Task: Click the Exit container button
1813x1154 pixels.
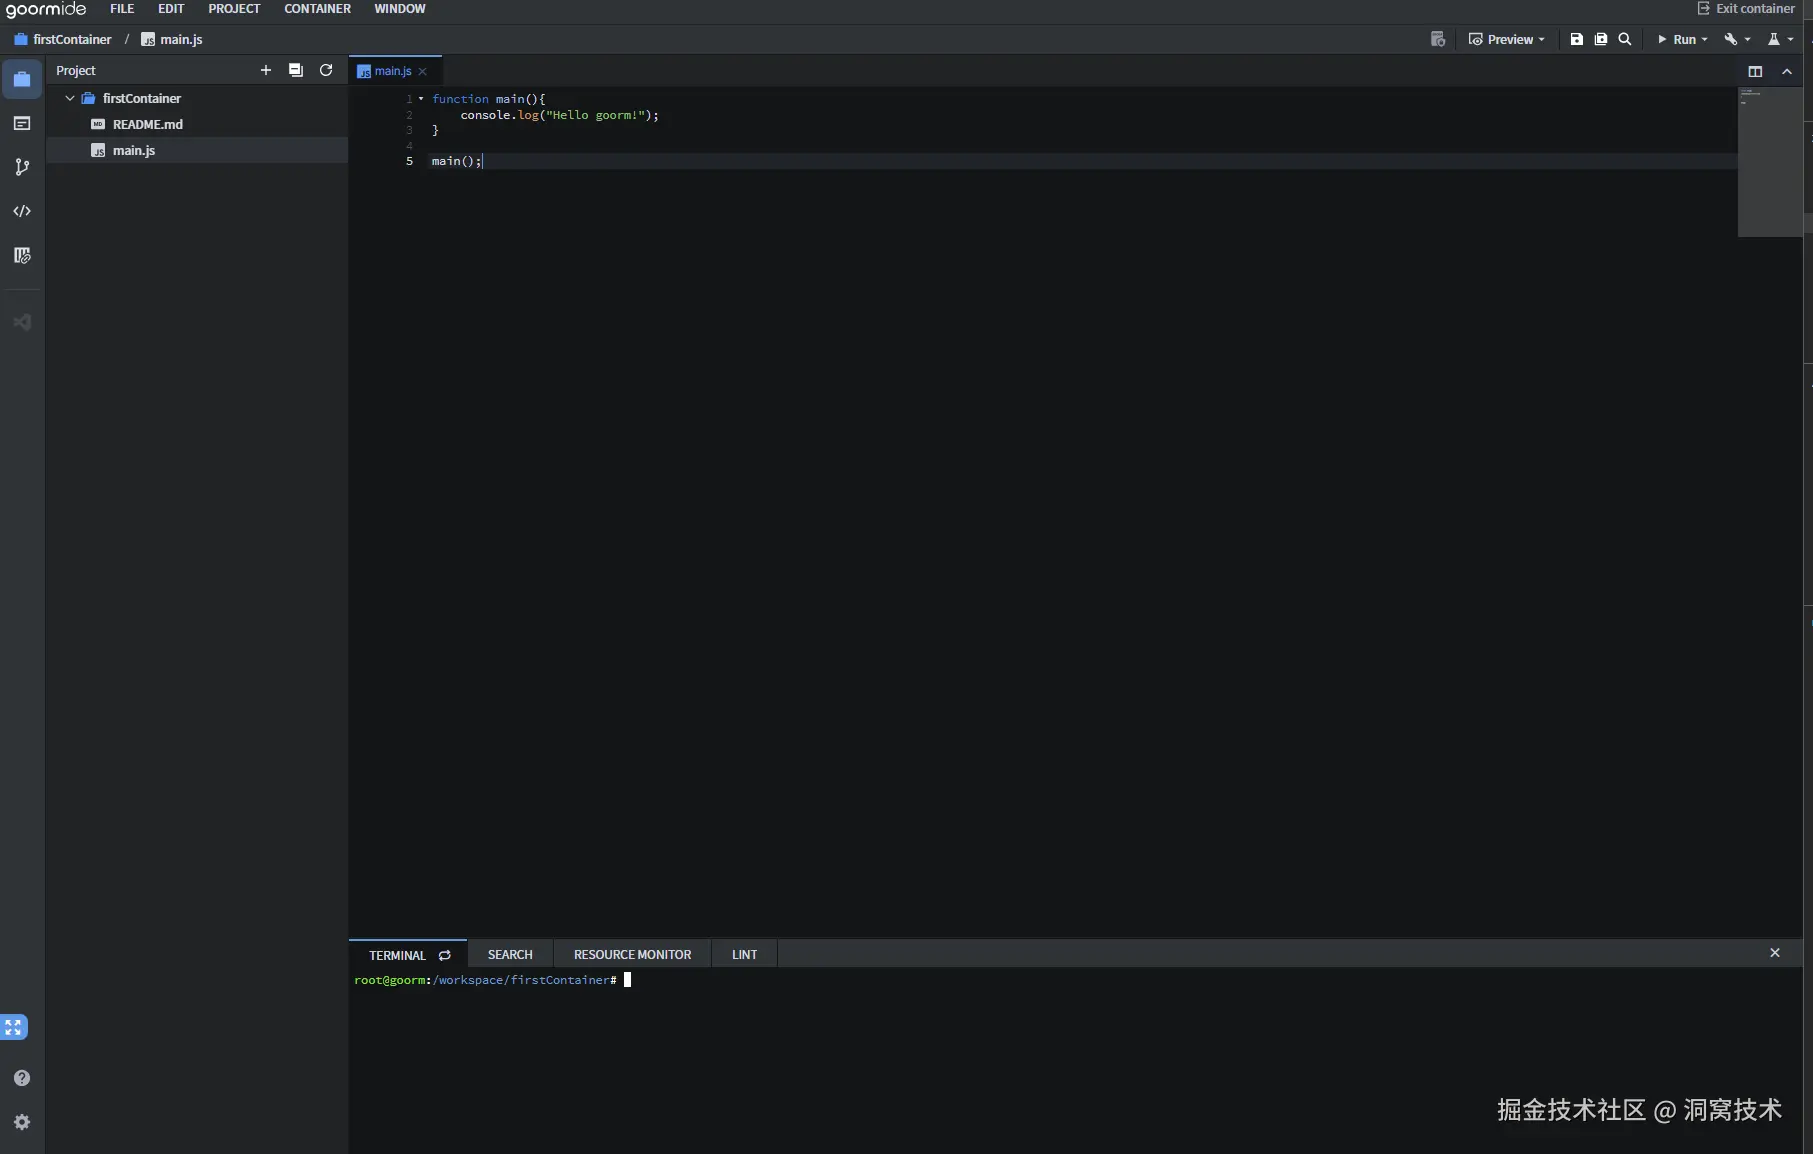Action: point(1746,9)
